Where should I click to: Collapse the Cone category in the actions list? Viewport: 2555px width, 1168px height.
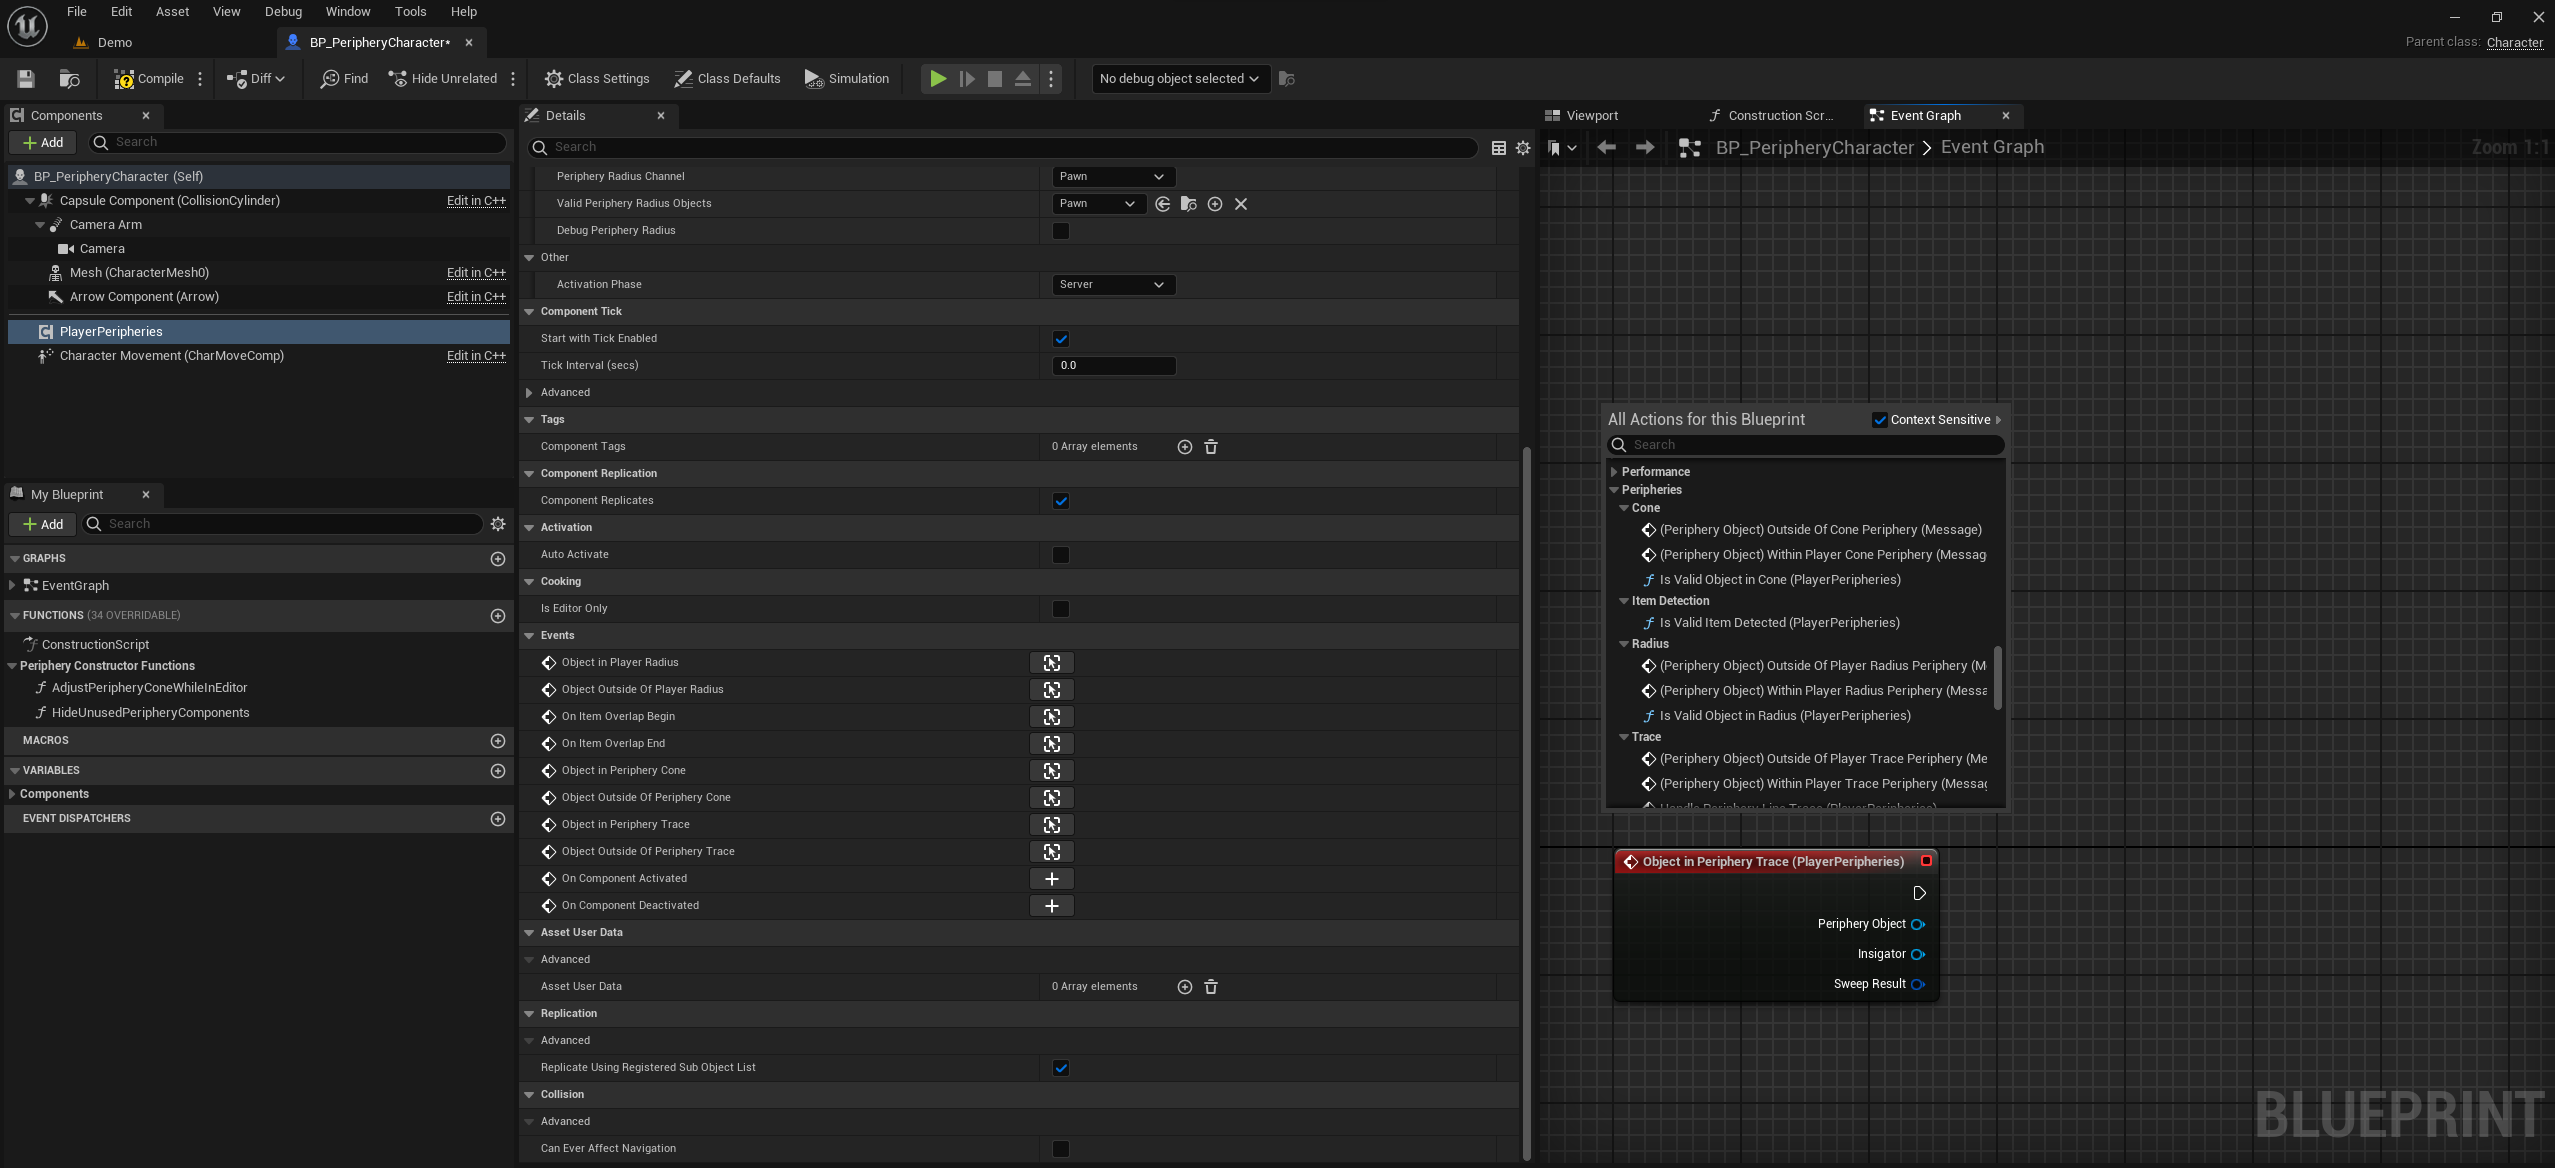[x=1624, y=508]
